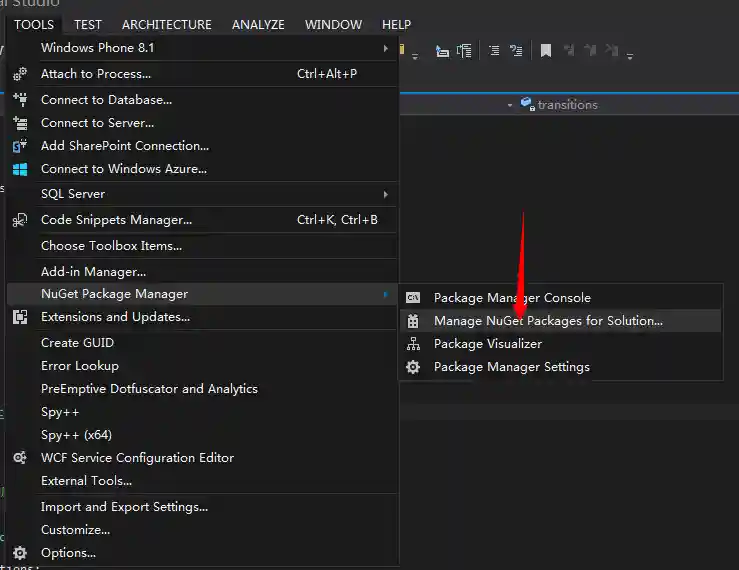Image resolution: width=739 pixels, height=570 pixels.
Task: Click the Connect to Server icon
Action: [20, 123]
